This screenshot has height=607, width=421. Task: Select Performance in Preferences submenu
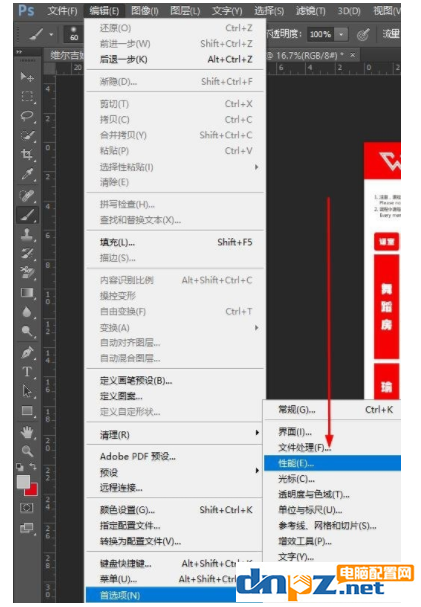click(x=332, y=463)
